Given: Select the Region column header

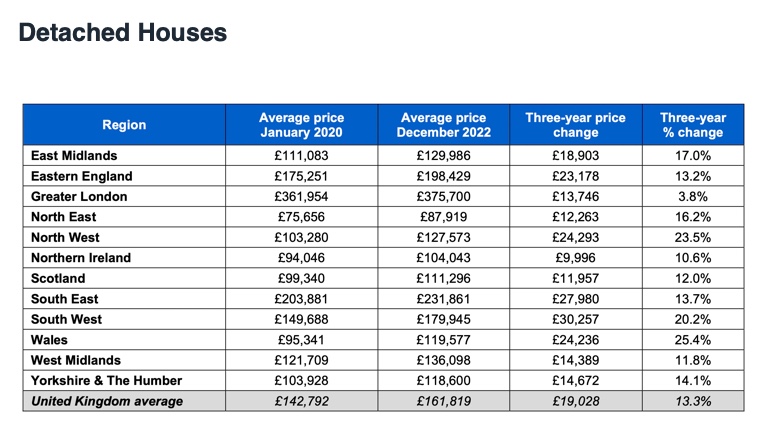Looking at the screenshot, I should coord(124,125).
